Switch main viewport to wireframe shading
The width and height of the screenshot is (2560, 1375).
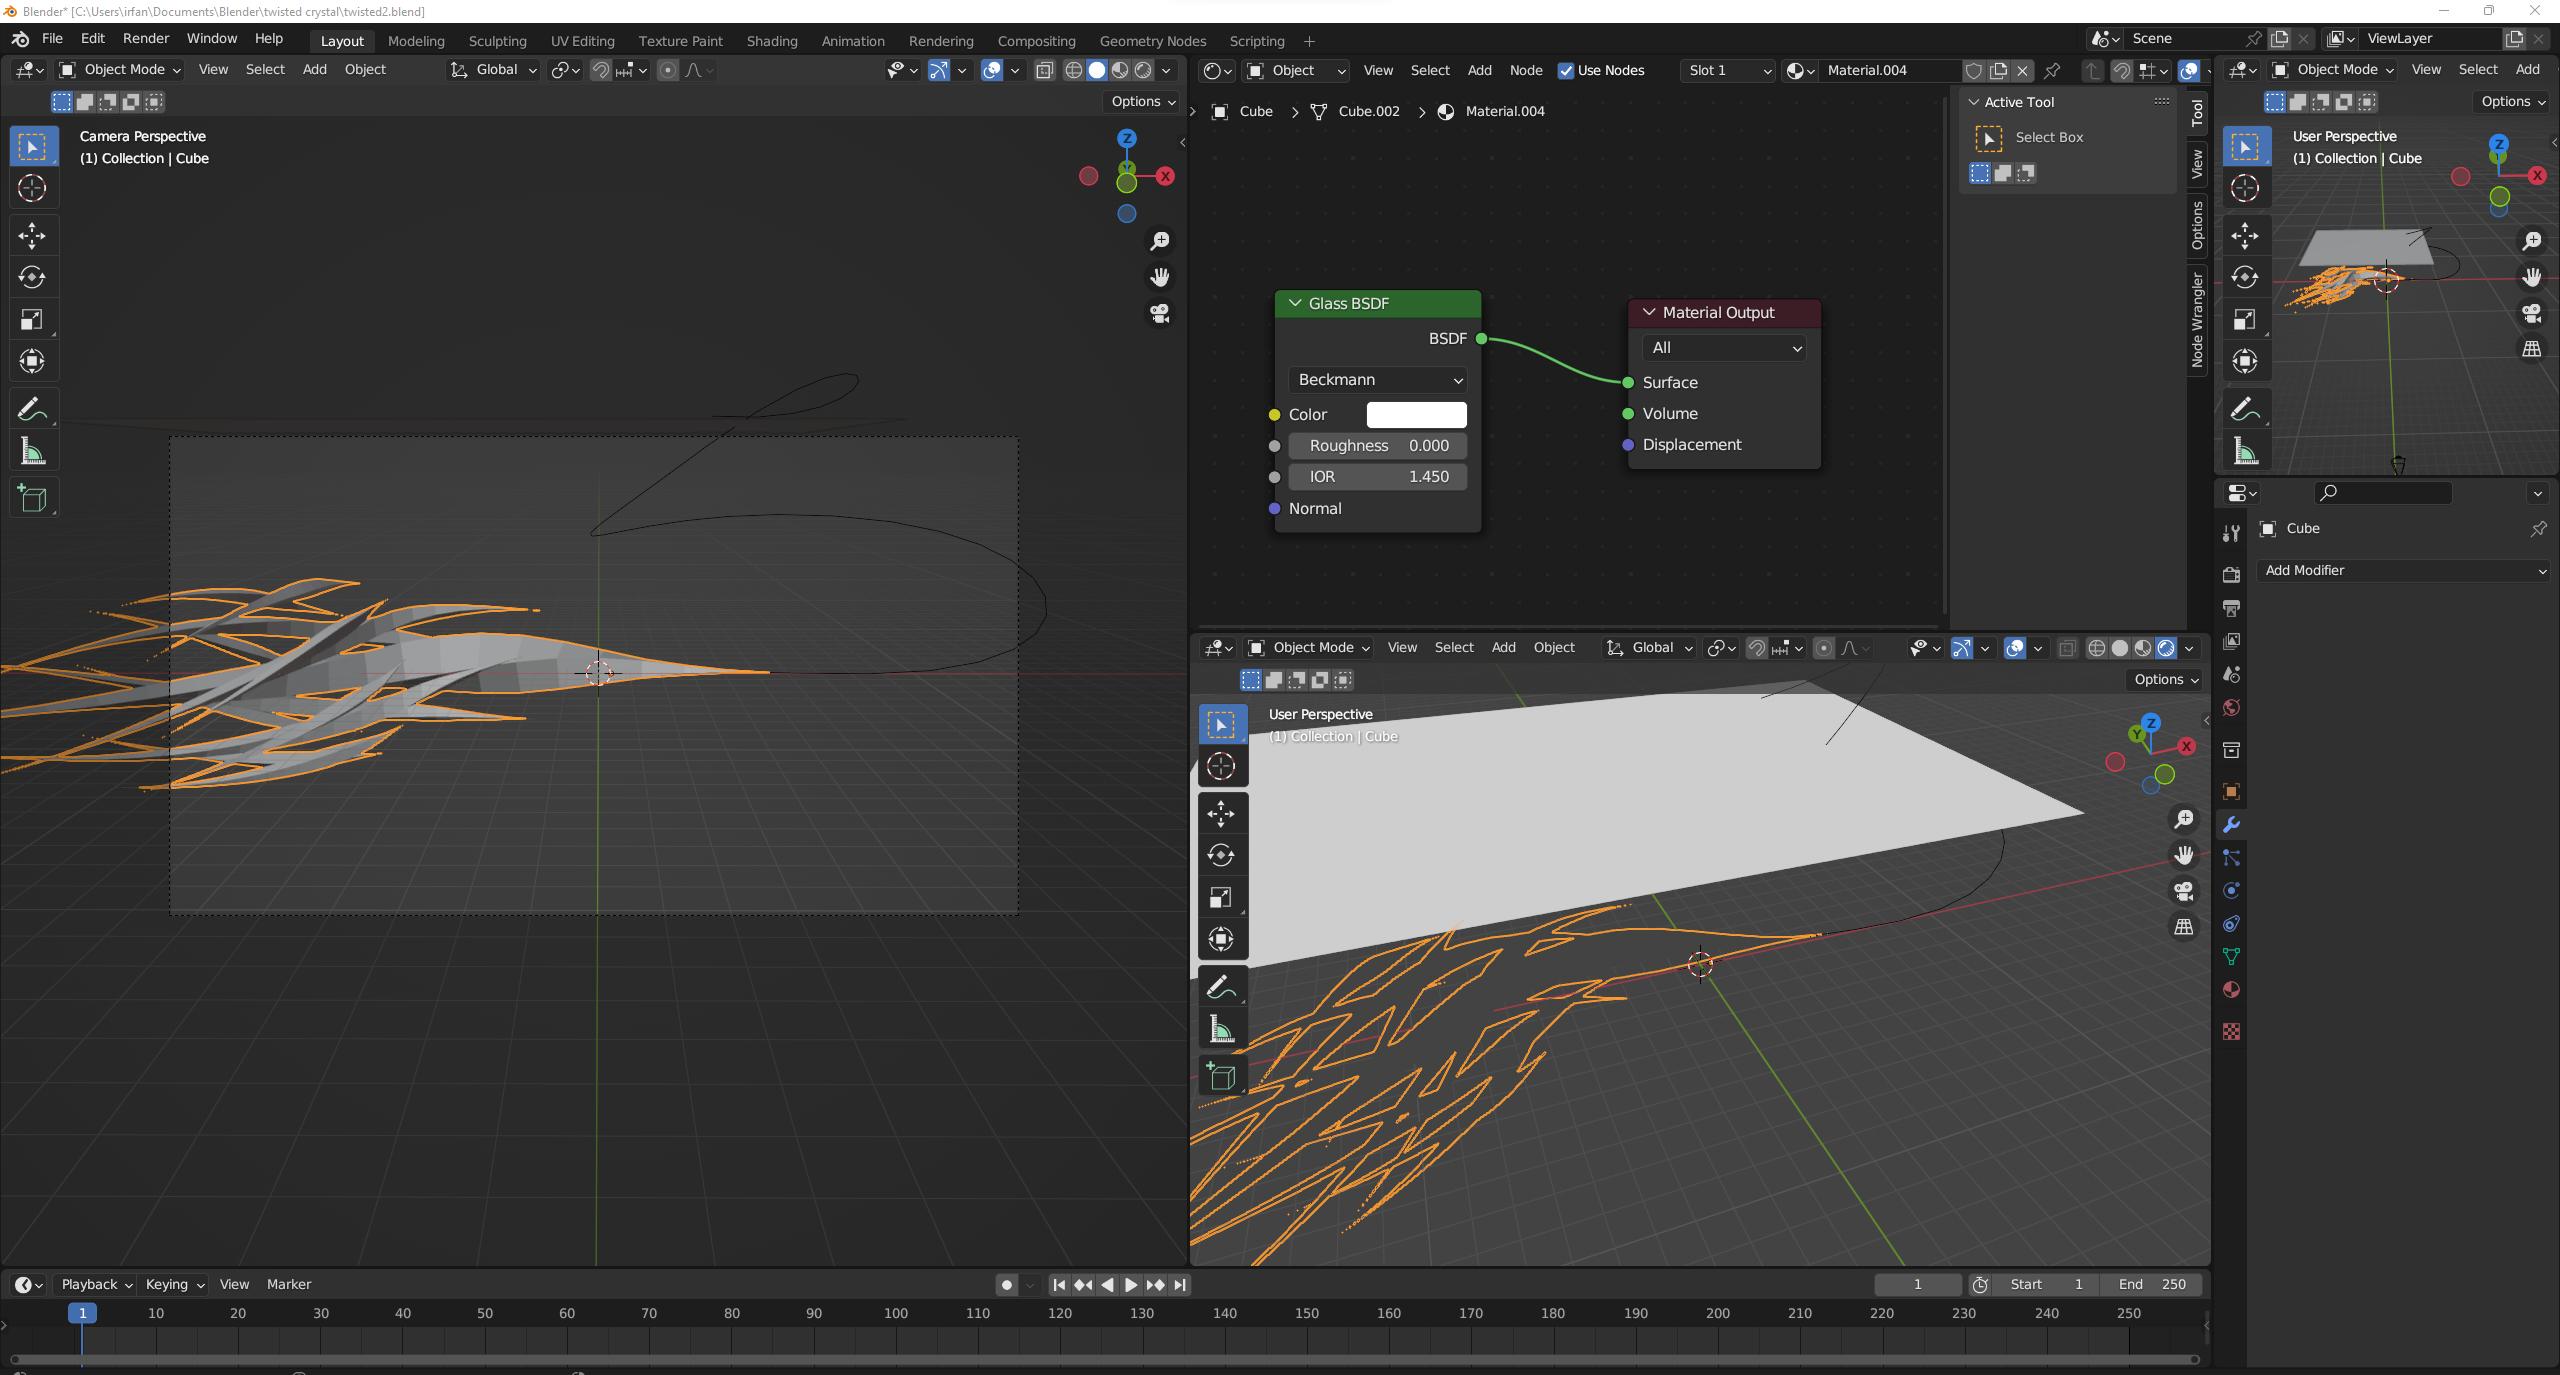click(1074, 70)
